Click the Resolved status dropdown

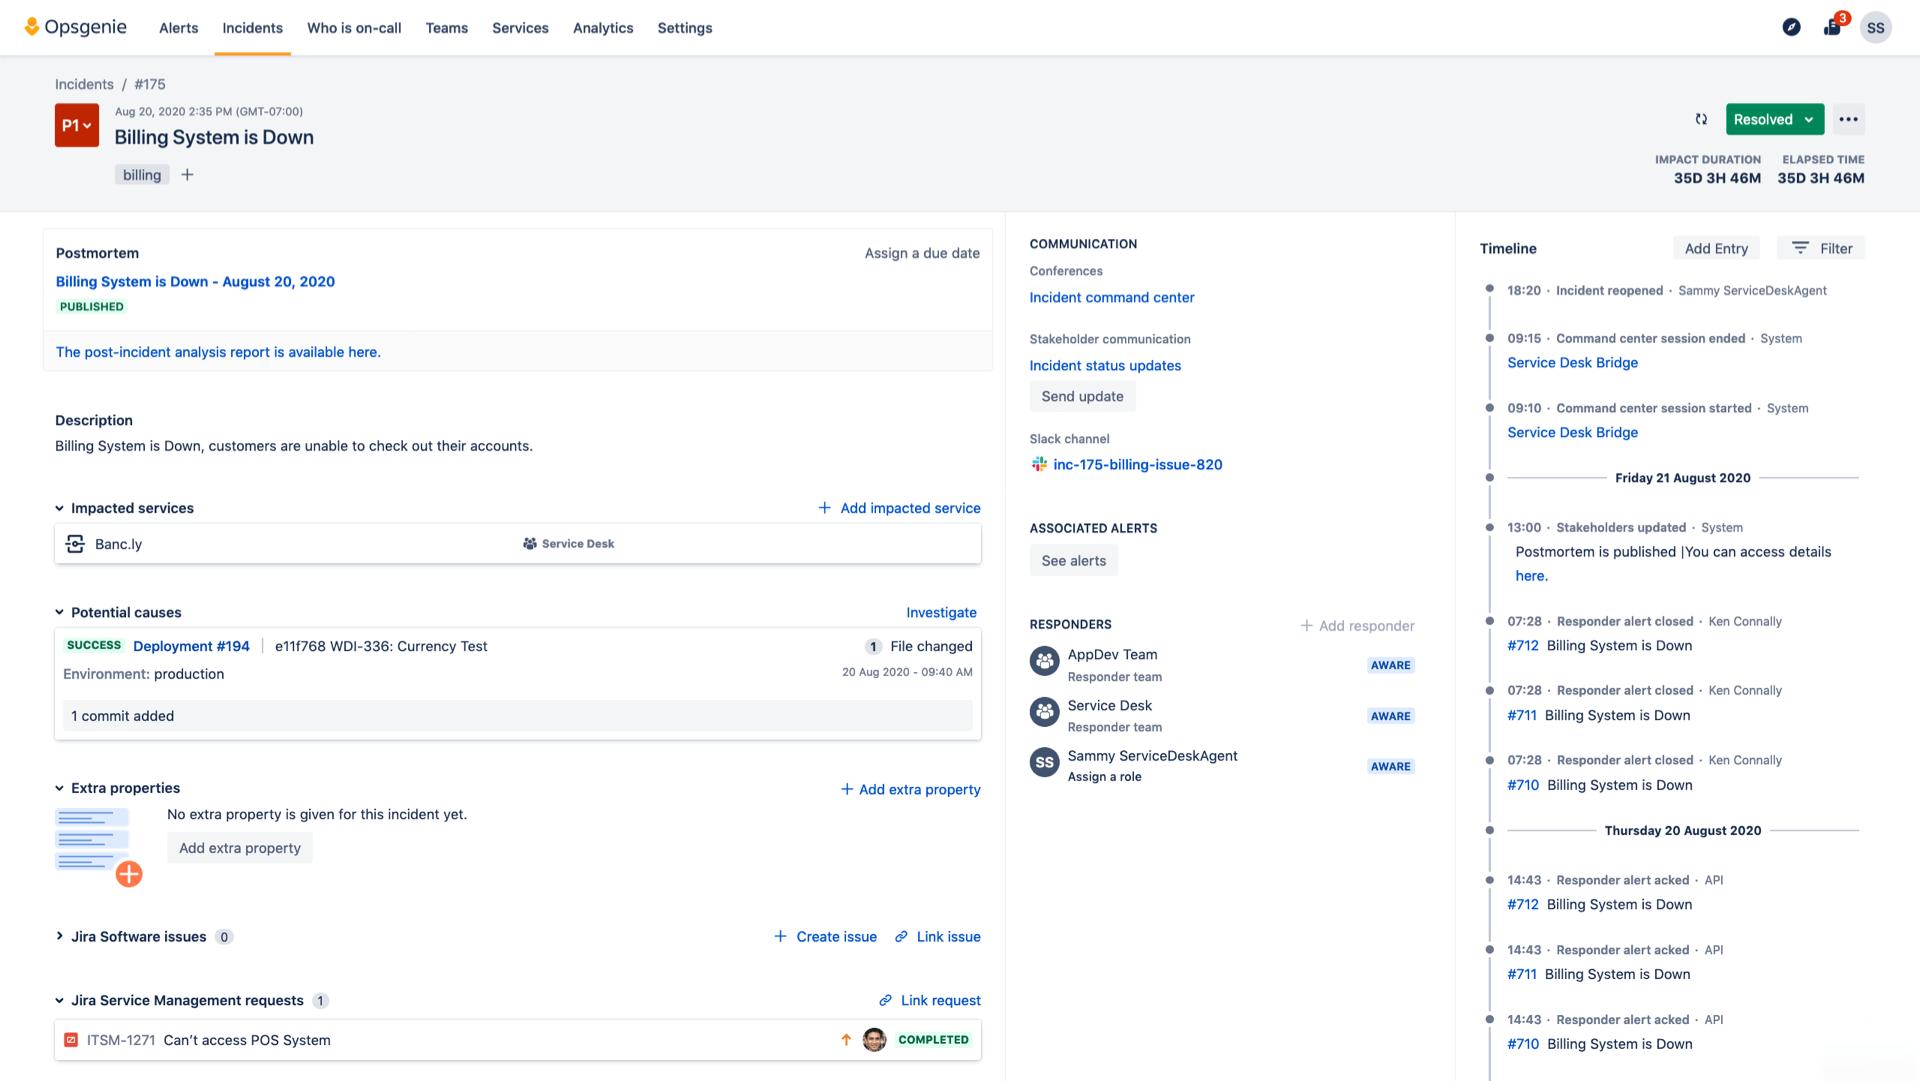(1774, 120)
